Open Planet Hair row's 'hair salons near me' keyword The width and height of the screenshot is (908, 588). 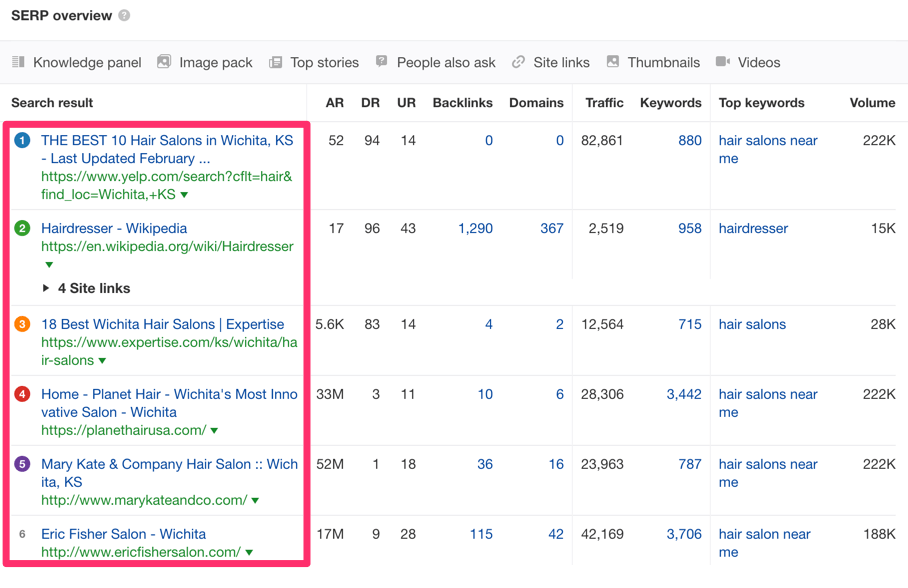click(x=768, y=403)
